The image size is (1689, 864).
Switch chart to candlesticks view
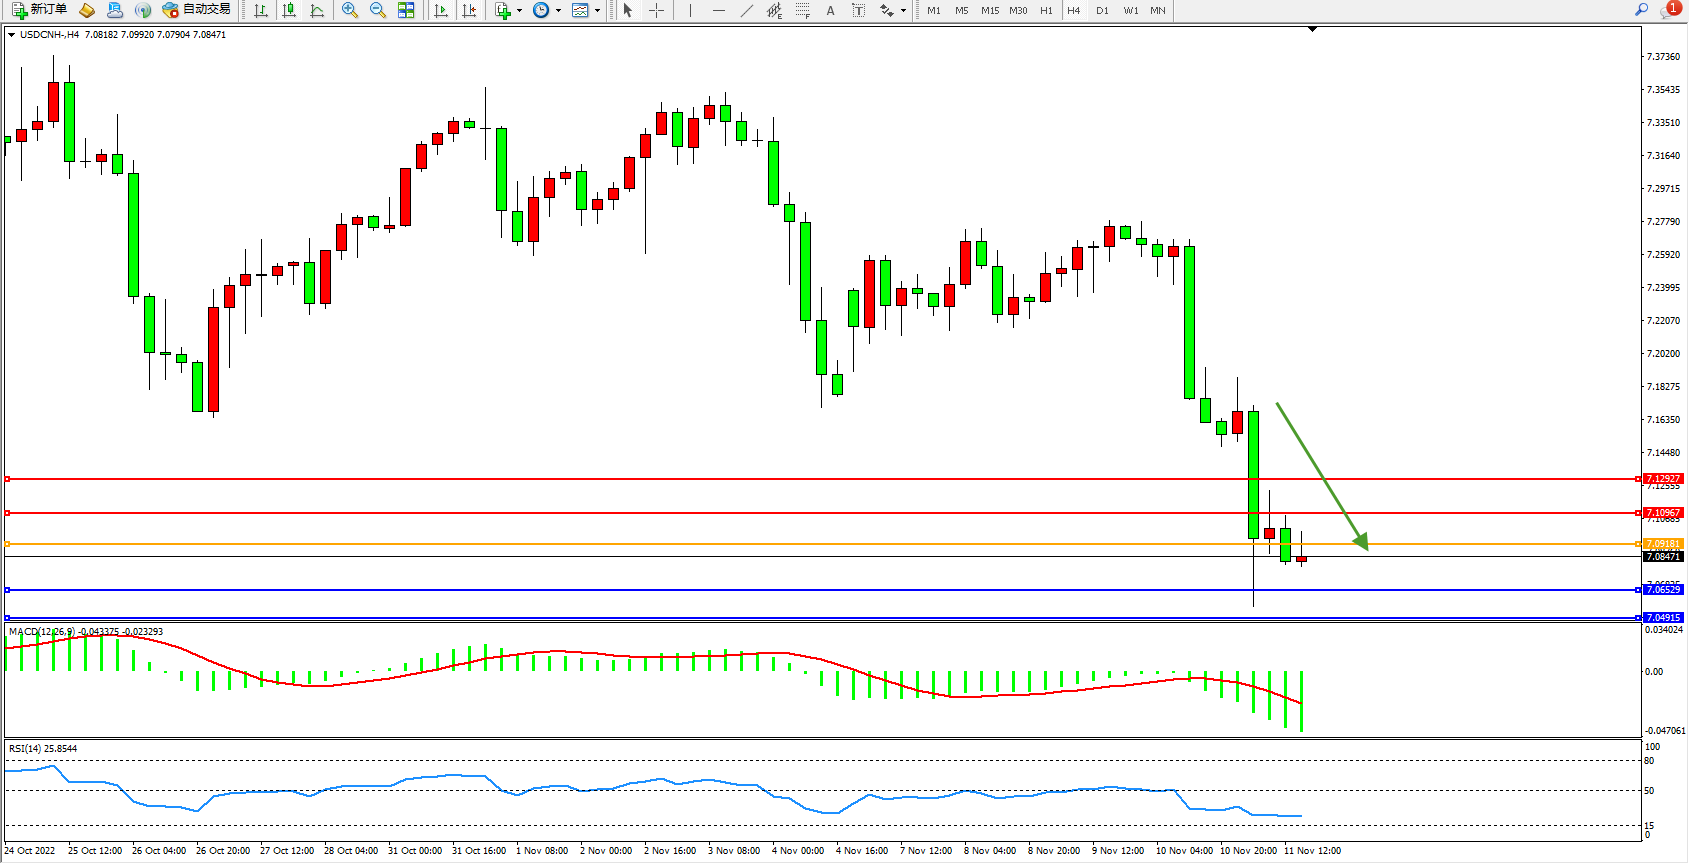(x=289, y=10)
